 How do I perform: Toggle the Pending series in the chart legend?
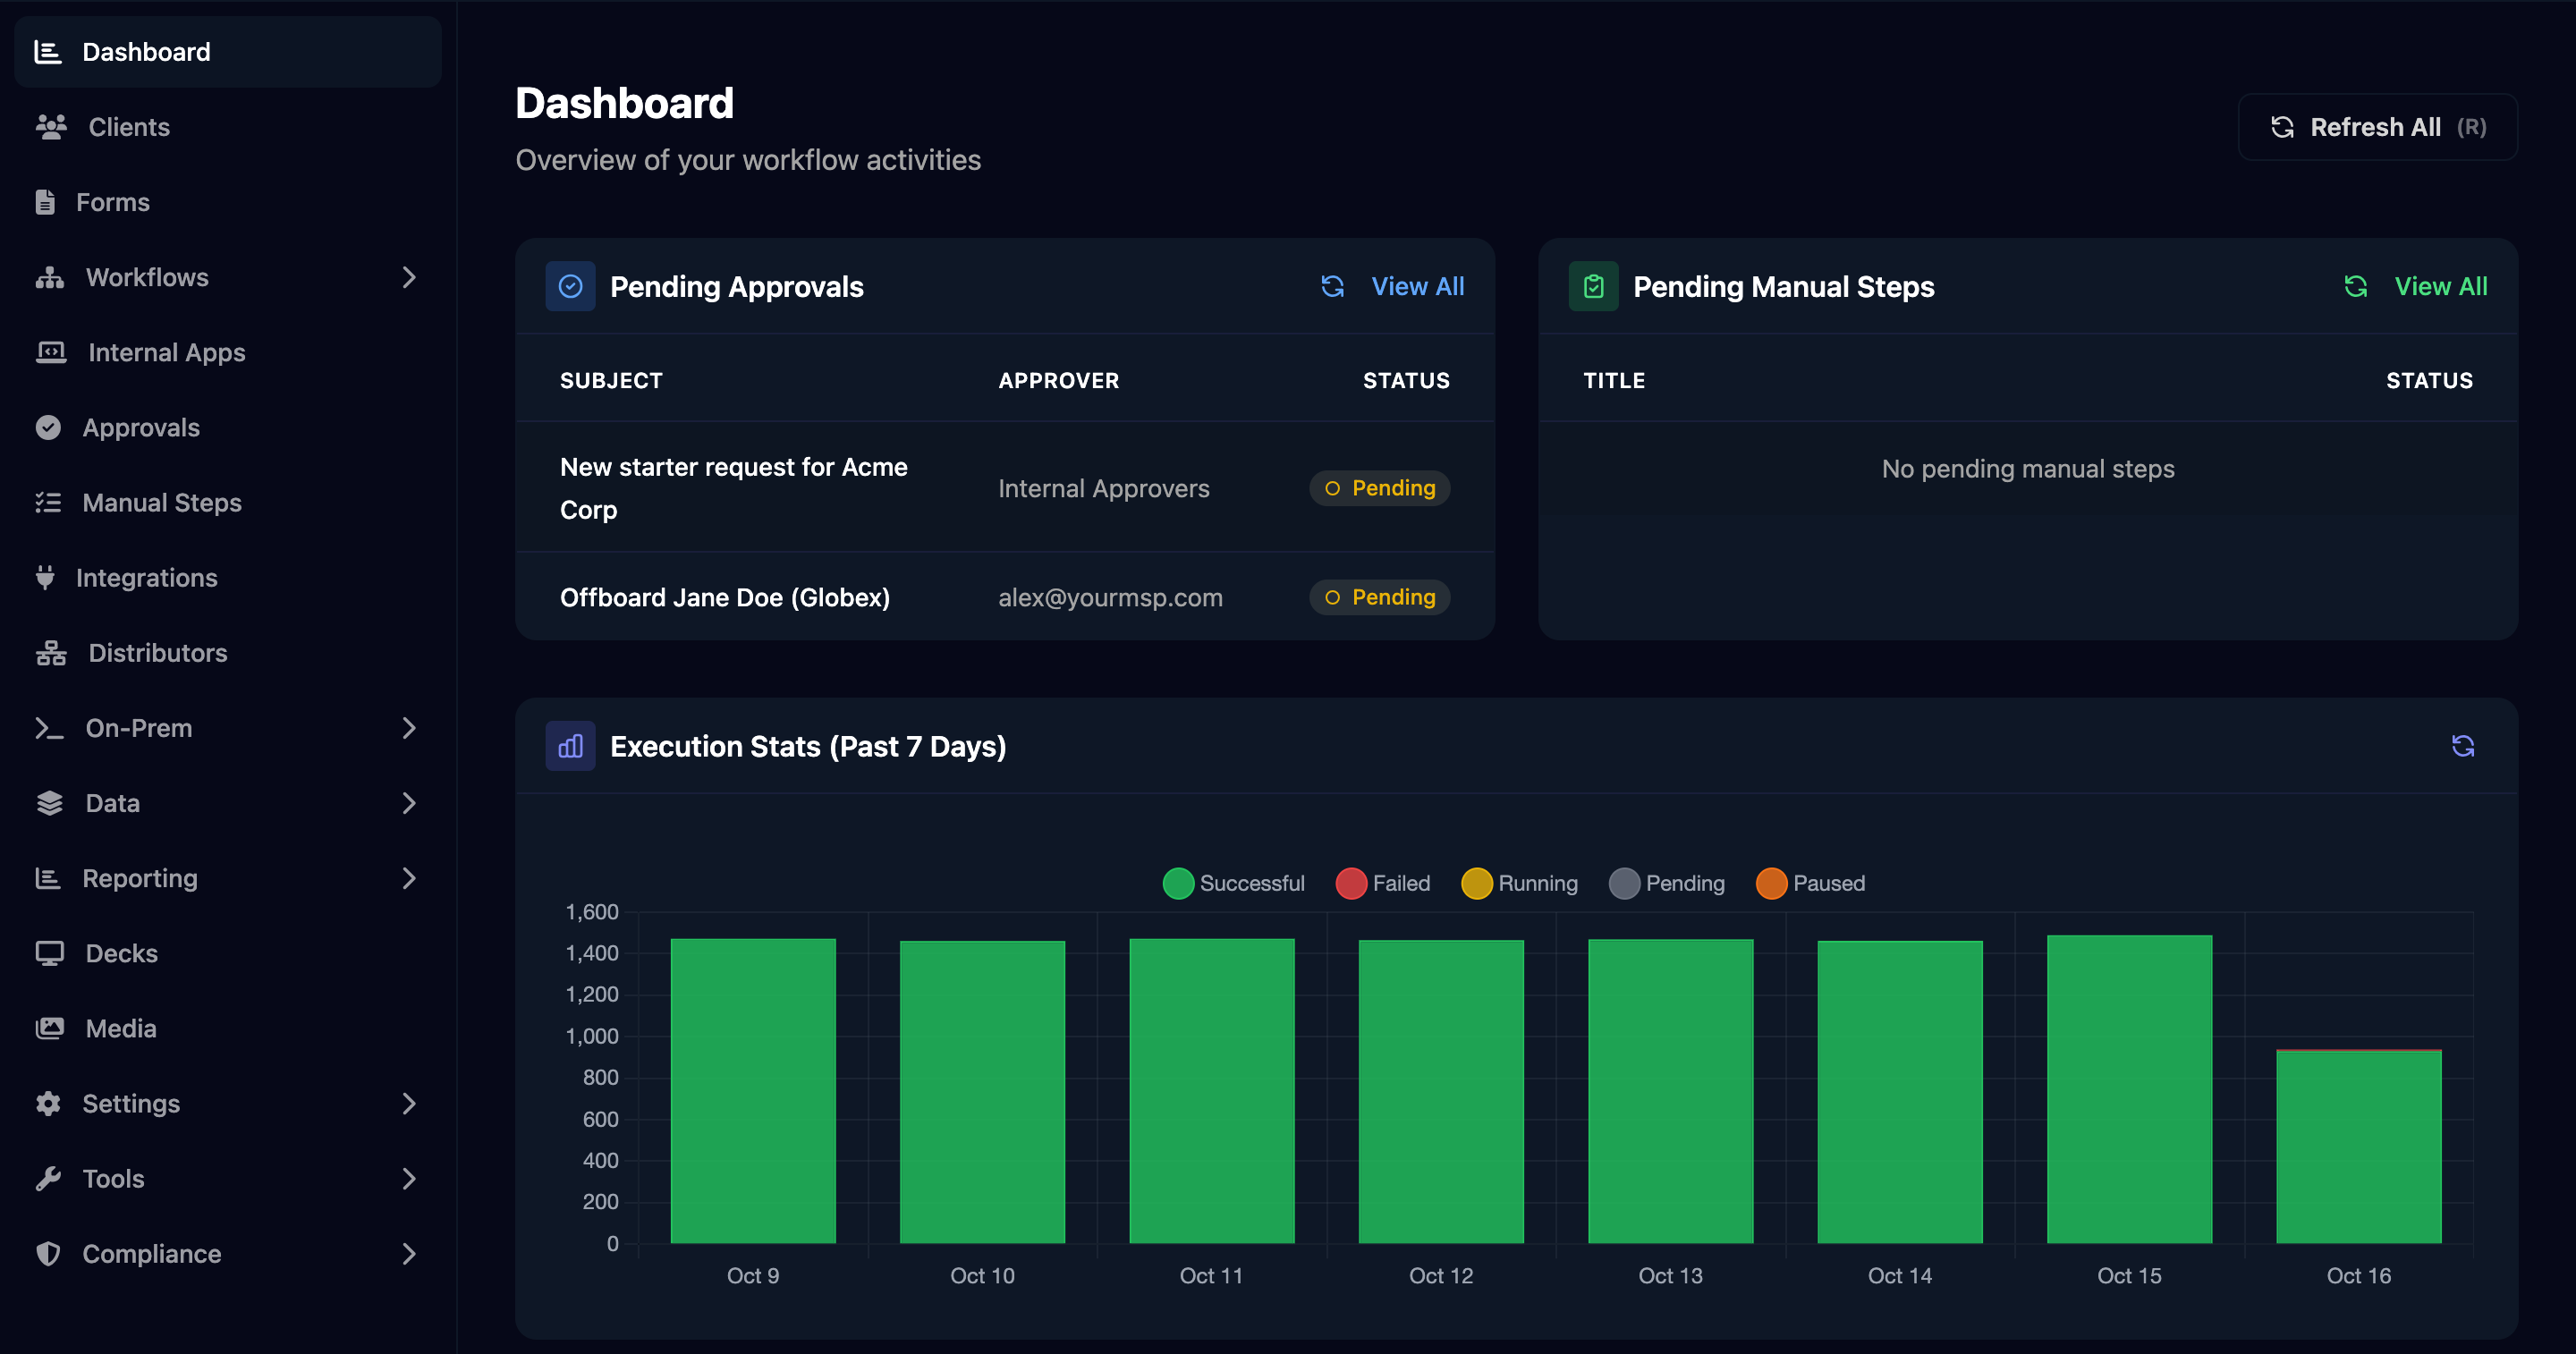click(1667, 883)
